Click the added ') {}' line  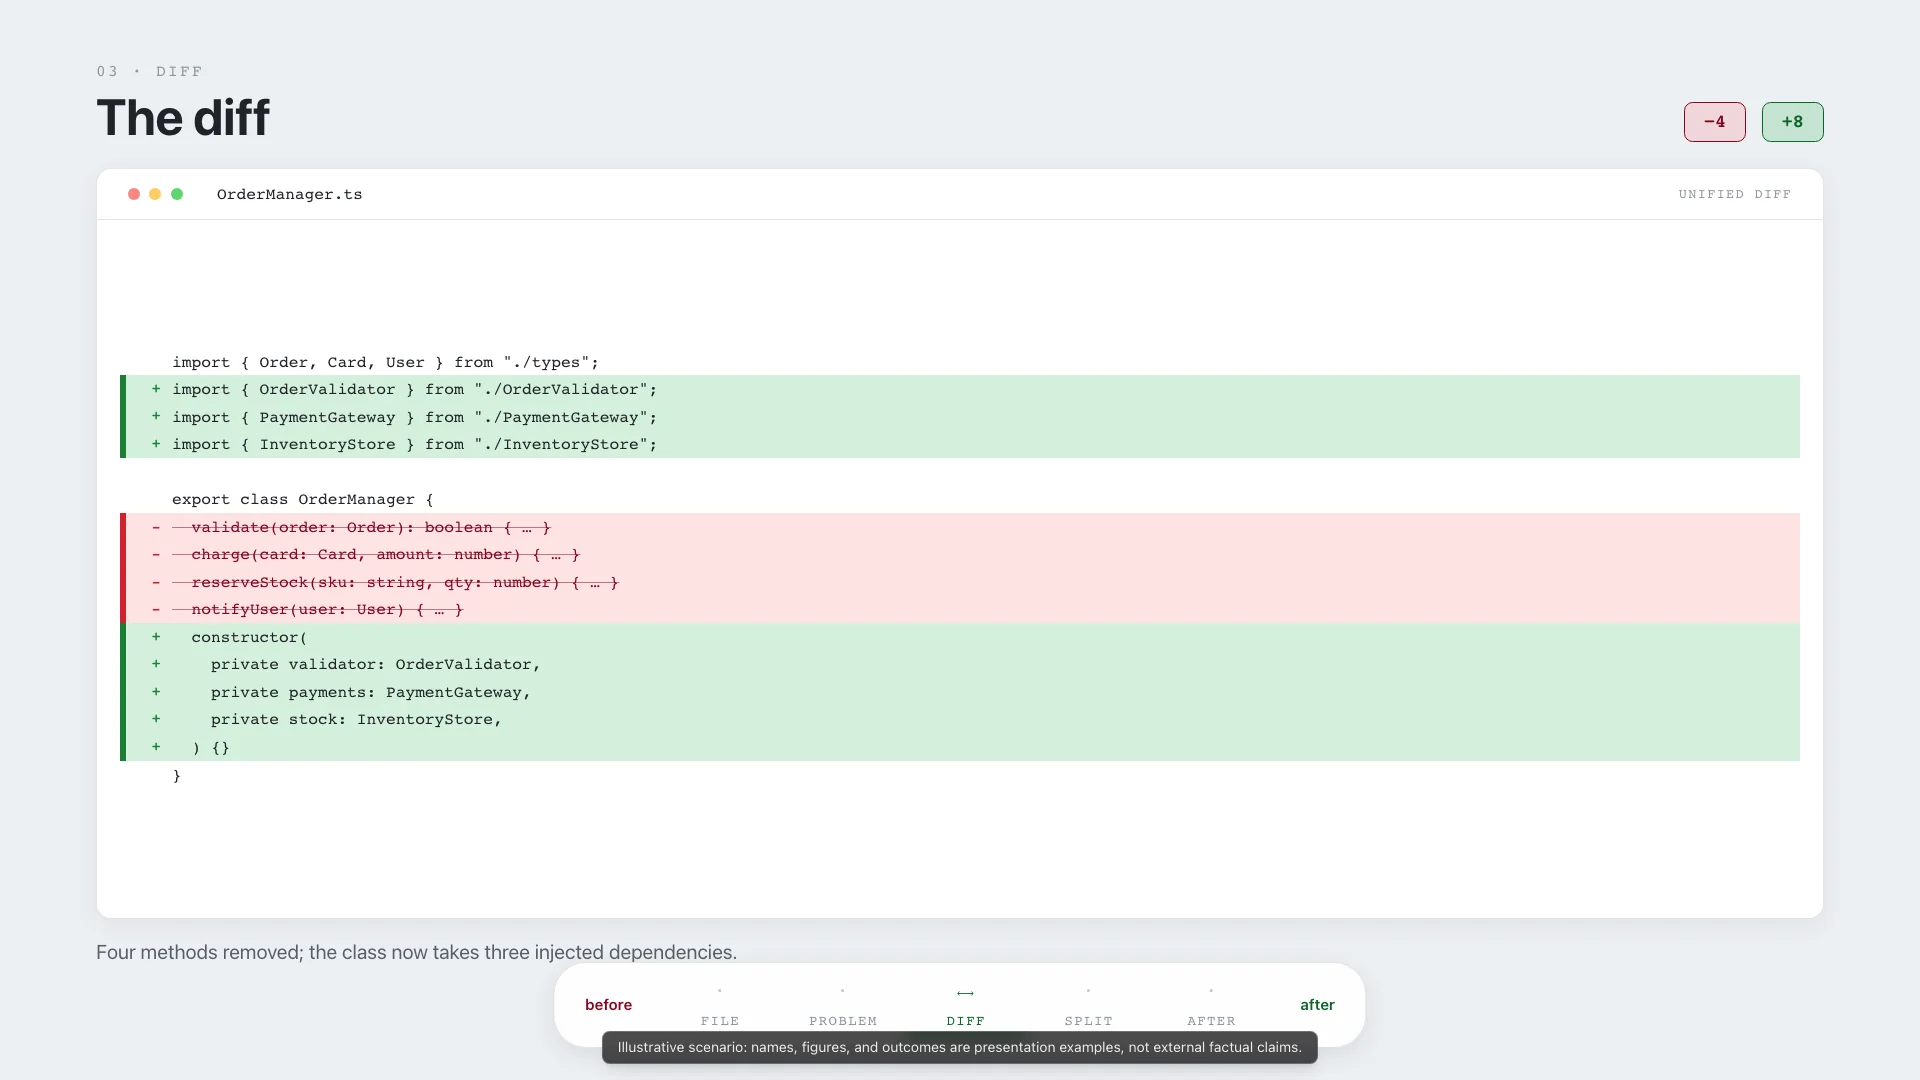(960, 747)
